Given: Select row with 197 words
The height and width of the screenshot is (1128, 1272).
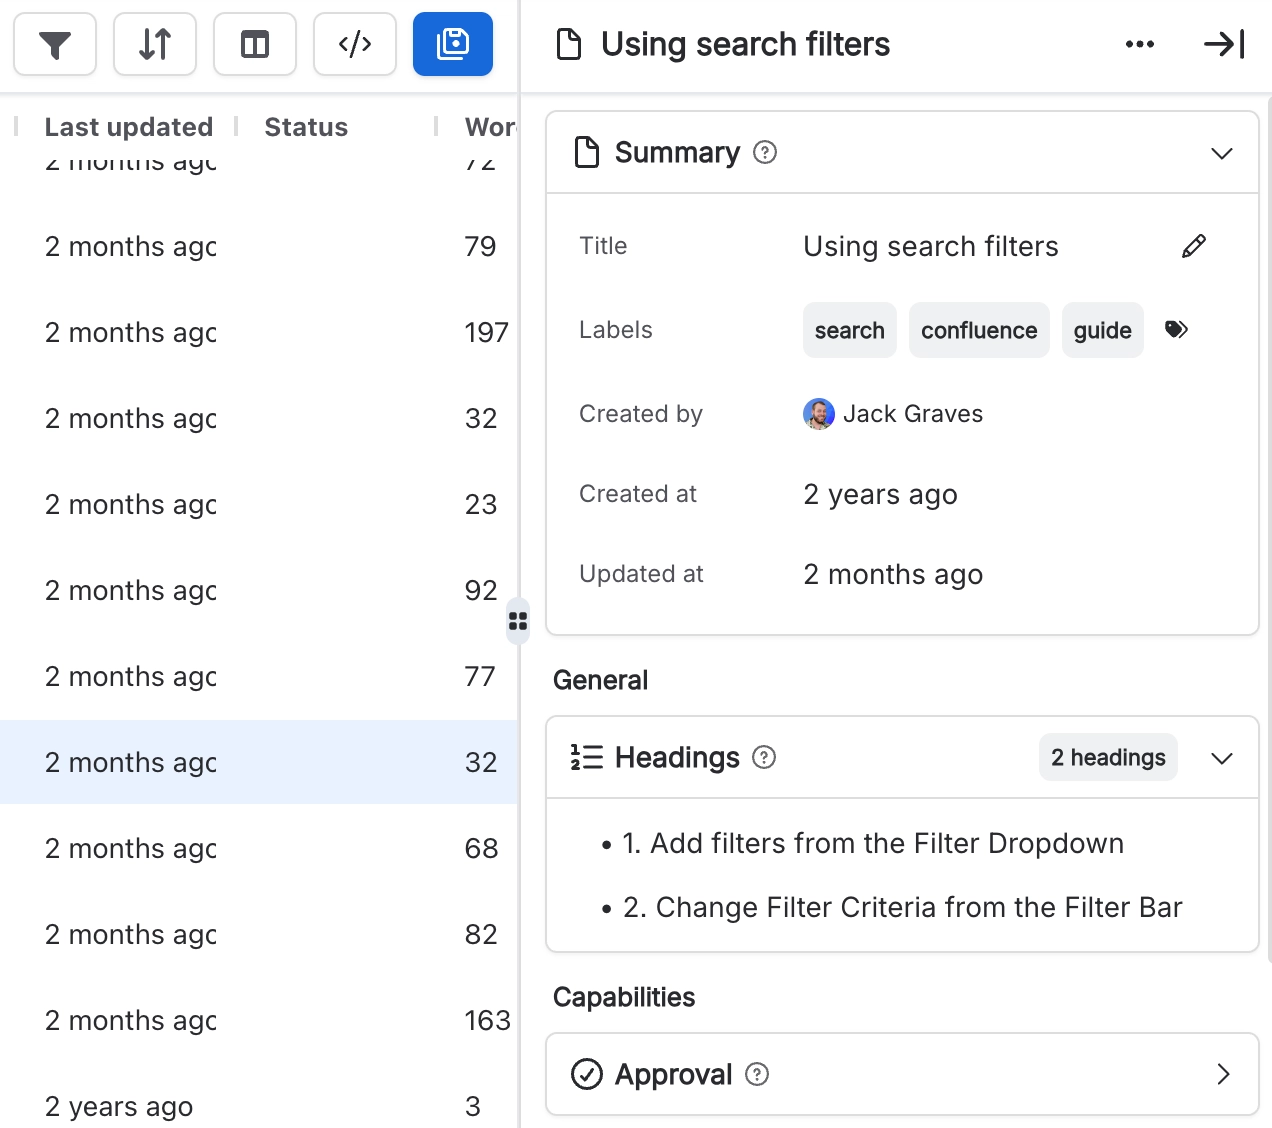Looking at the screenshot, I should [x=259, y=332].
